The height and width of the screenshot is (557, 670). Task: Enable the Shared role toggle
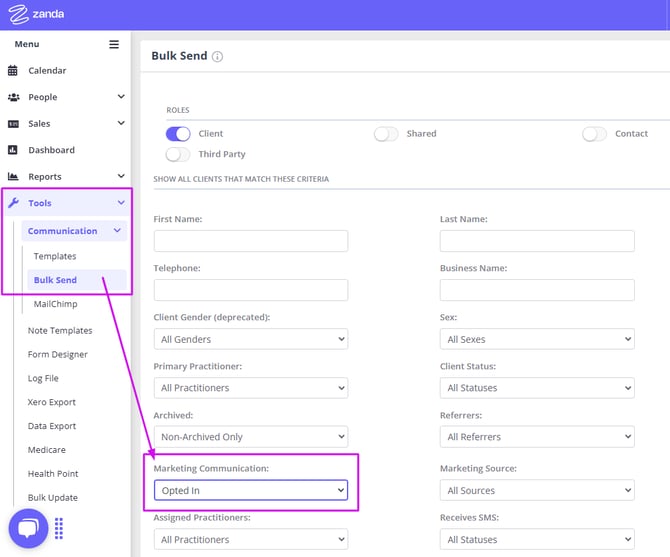click(386, 134)
